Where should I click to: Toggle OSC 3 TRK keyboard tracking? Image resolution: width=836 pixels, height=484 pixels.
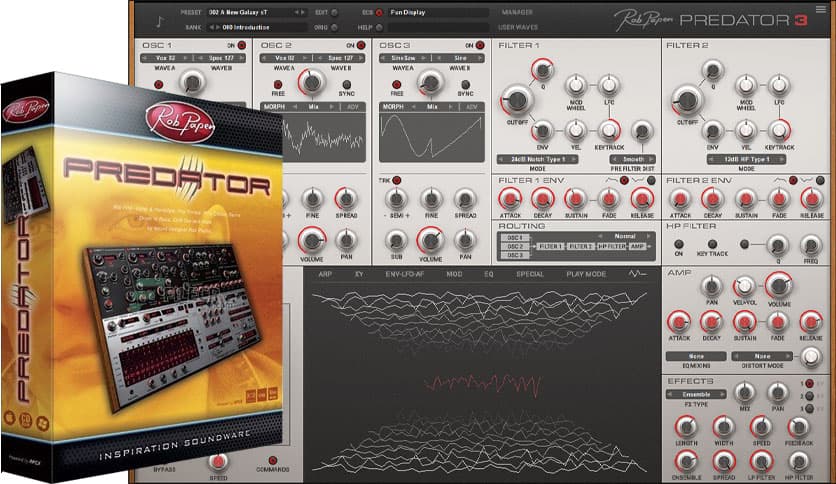397,180
